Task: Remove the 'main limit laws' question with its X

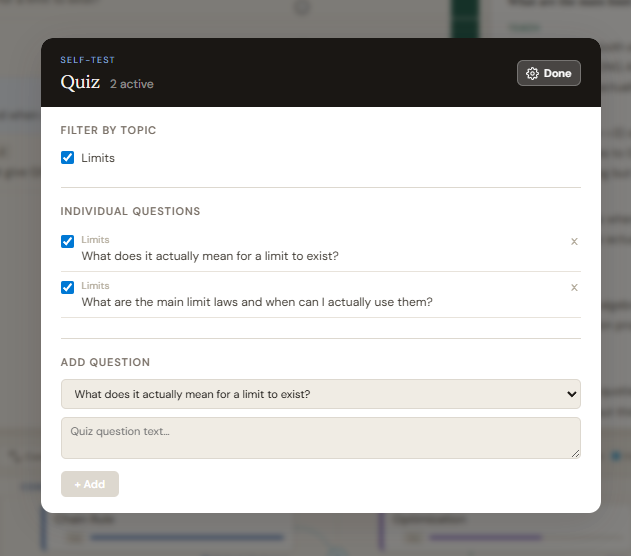Action: click(x=574, y=287)
